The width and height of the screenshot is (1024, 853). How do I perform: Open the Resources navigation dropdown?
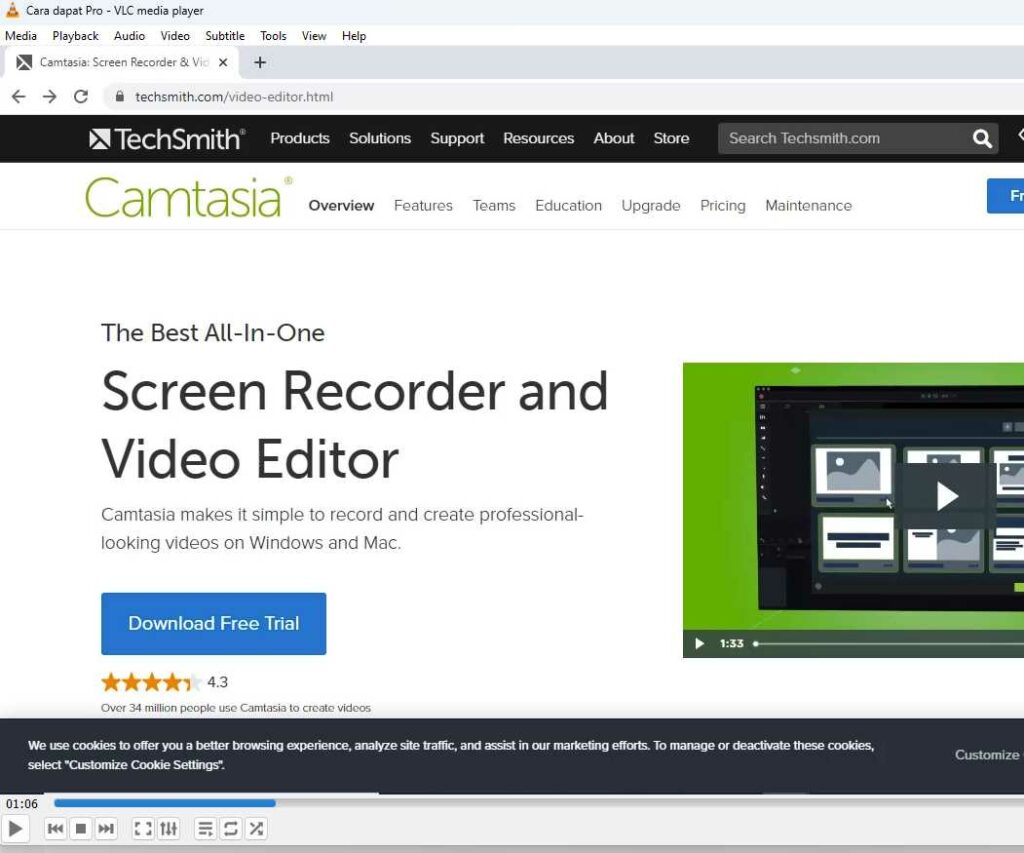(538, 139)
